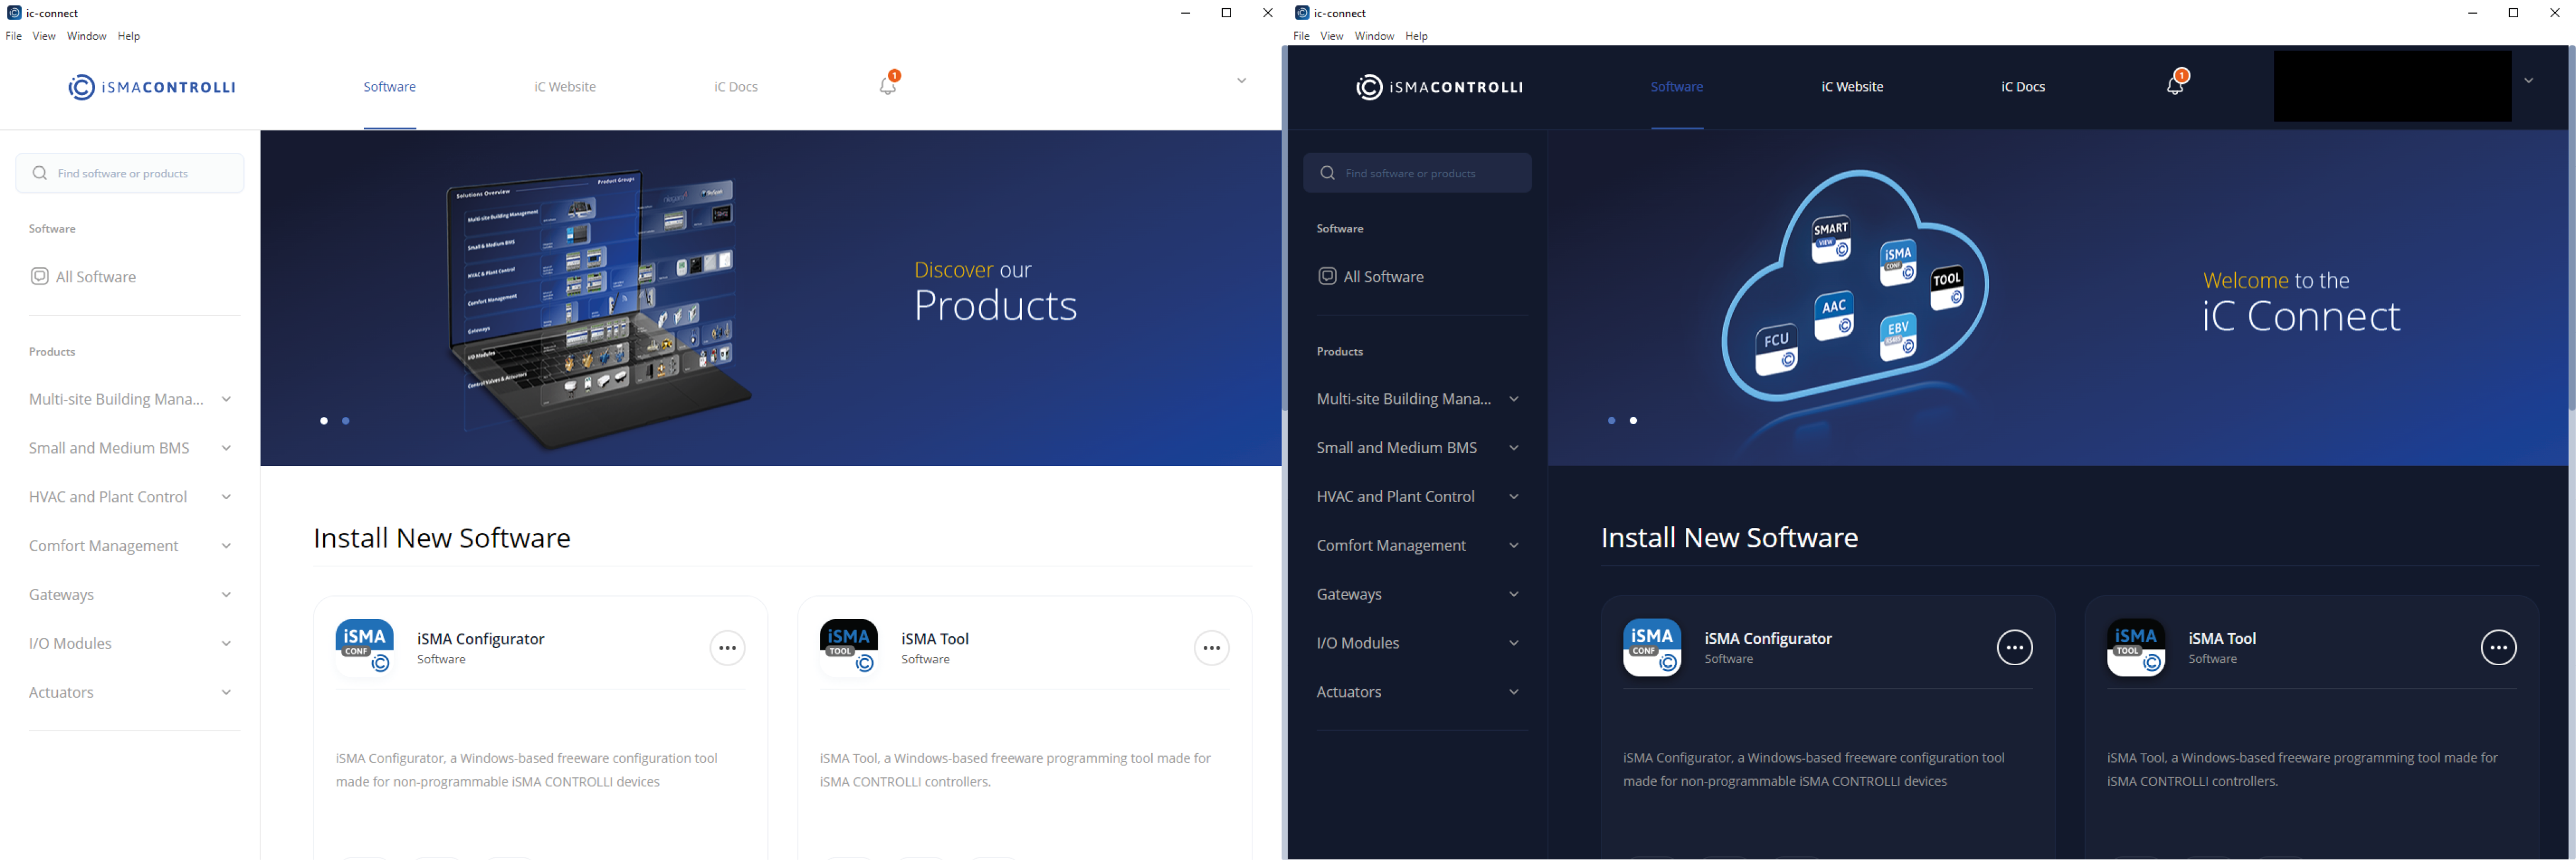Switch to Software tab in light window
This screenshot has width=2576, height=860.
click(390, 87)
